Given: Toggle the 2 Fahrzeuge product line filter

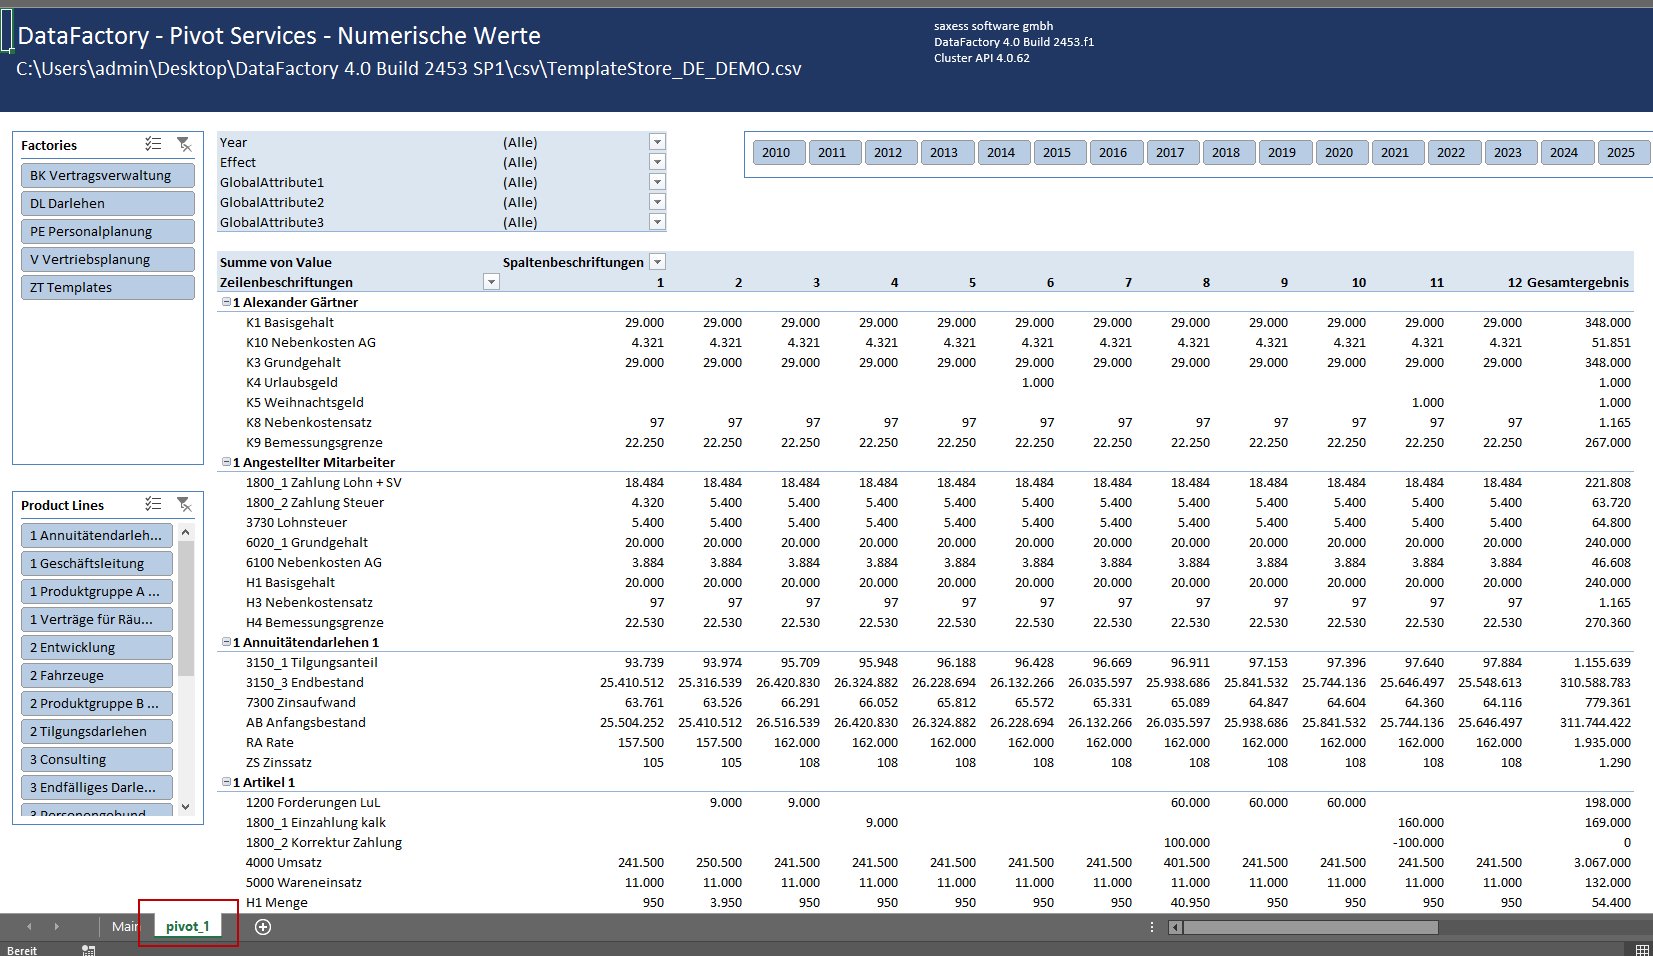Looking at the screenshot, I should [96, 675].
